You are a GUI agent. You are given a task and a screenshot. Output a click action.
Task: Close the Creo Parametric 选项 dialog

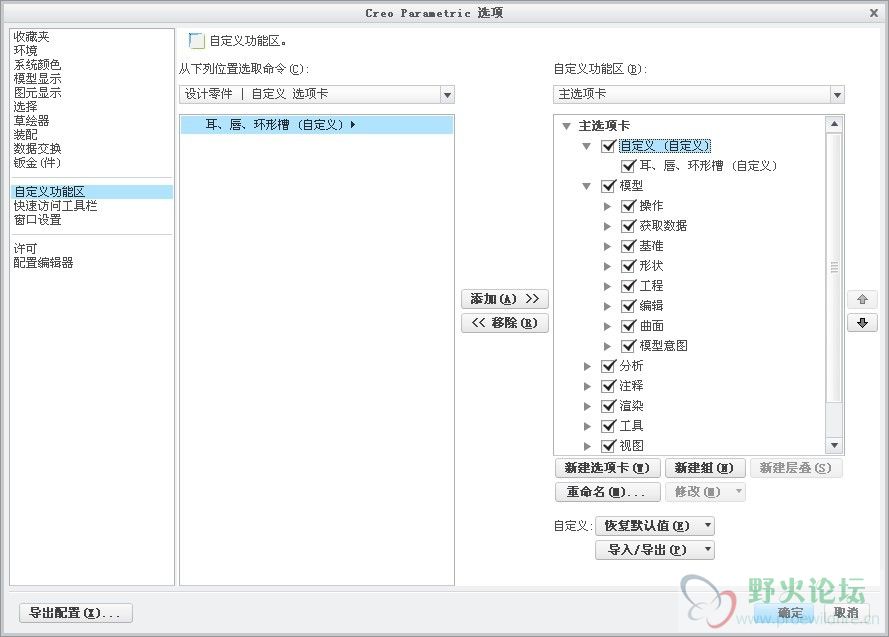coord(874,12)
